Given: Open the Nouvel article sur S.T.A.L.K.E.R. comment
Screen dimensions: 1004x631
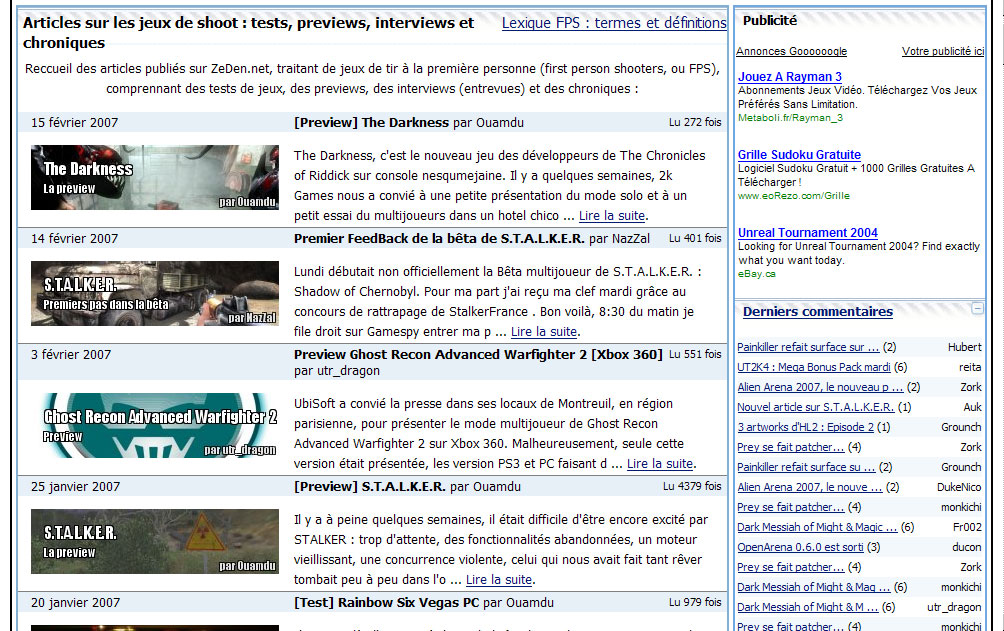Looking at the screenshot, I should (816, 407).
